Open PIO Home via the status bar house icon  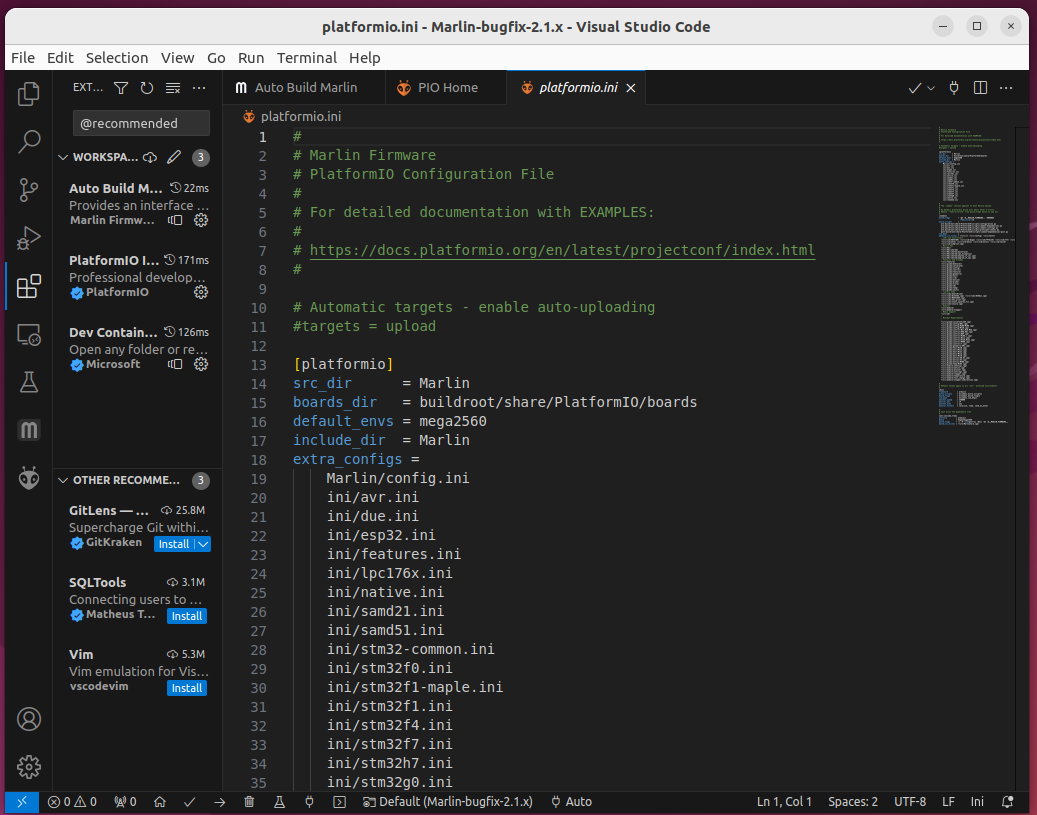click(160, 801)
